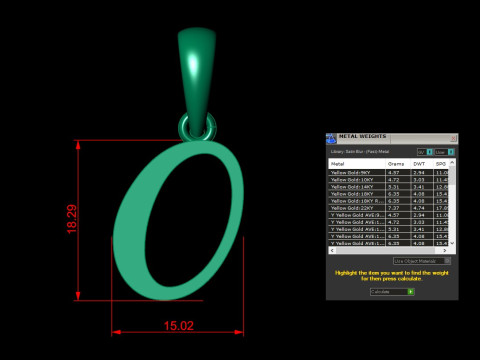
Task: Click the 15.02 width dimension label
Action: click(x=179, y=326)
